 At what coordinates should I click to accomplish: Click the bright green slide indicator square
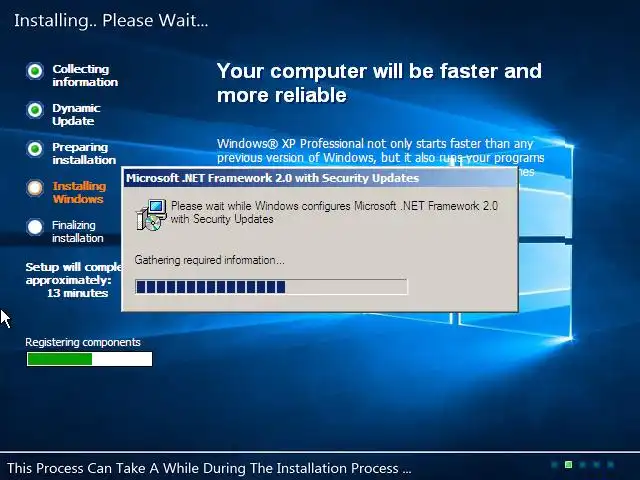click(568, 464)
